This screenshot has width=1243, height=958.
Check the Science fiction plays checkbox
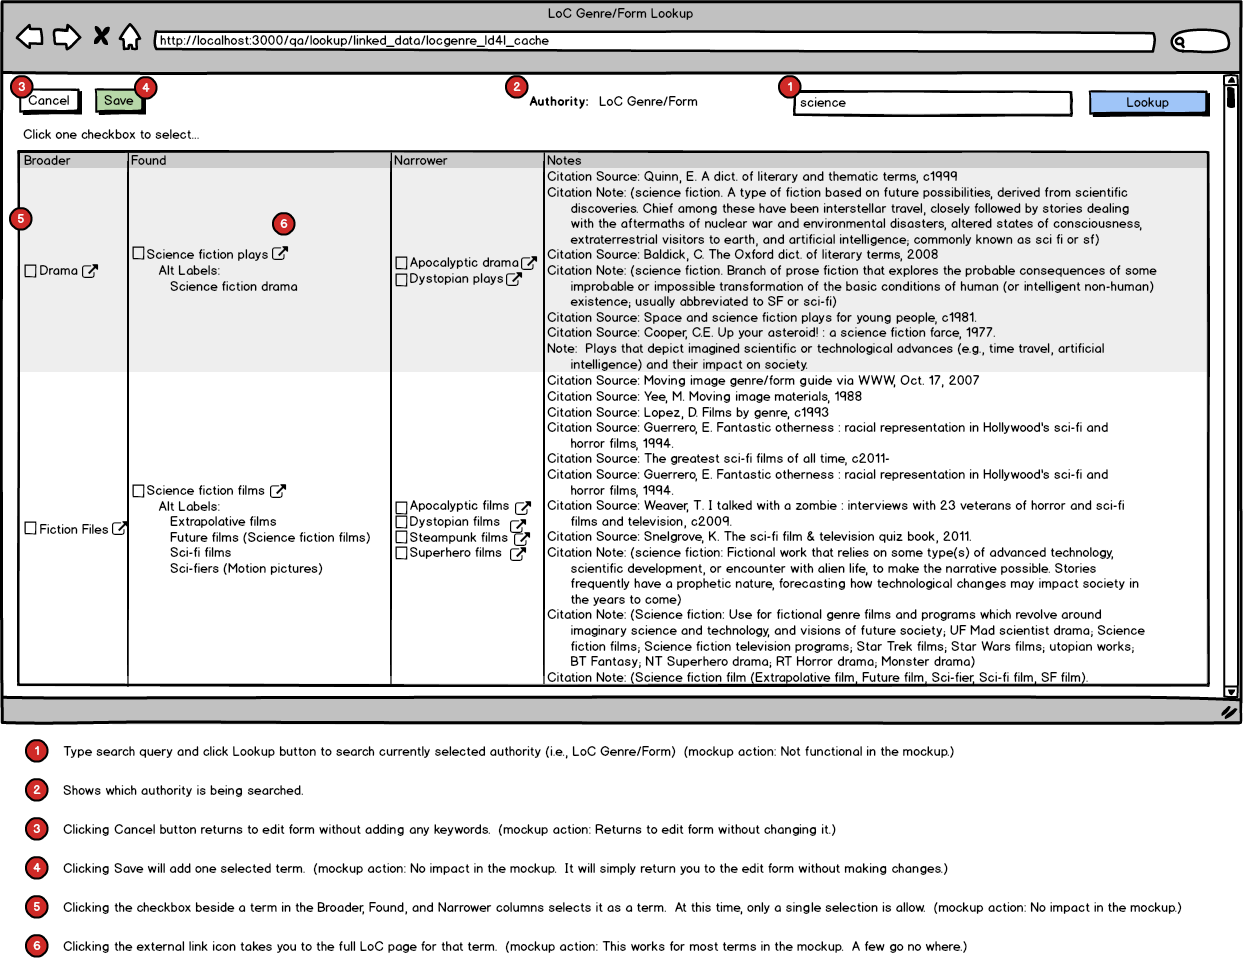click(139, 254)
